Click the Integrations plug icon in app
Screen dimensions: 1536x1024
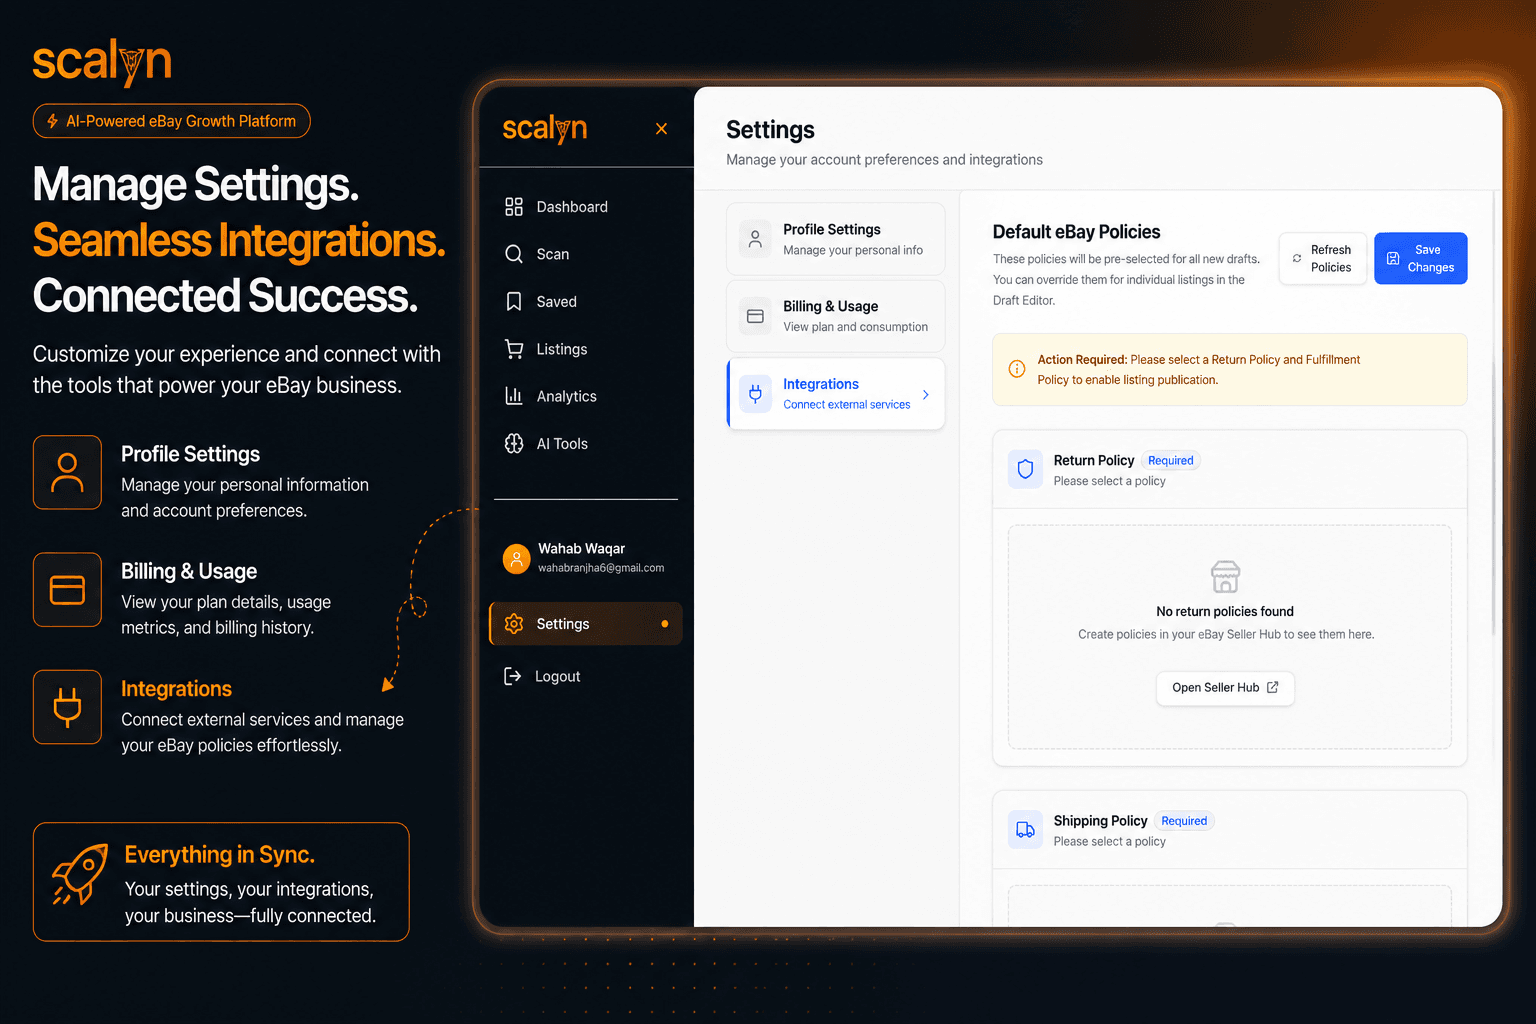point(755,394)
